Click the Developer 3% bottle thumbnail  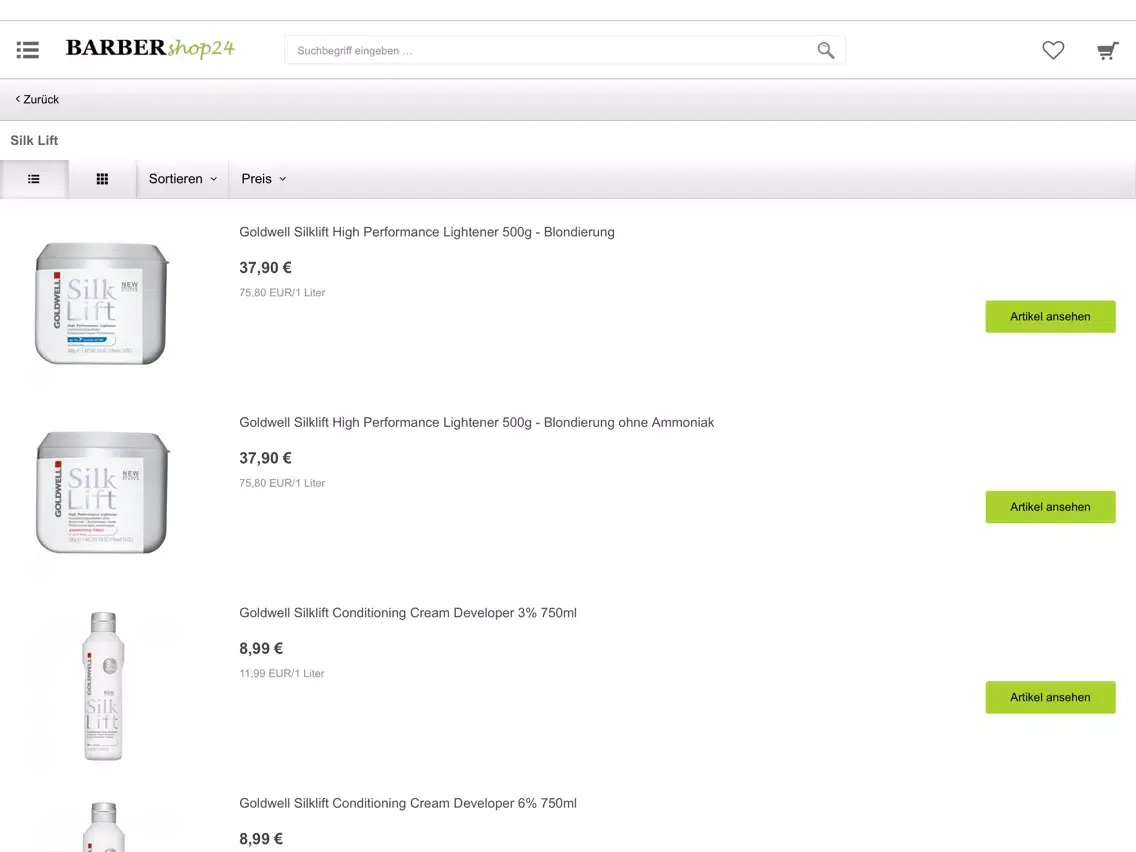103,685
